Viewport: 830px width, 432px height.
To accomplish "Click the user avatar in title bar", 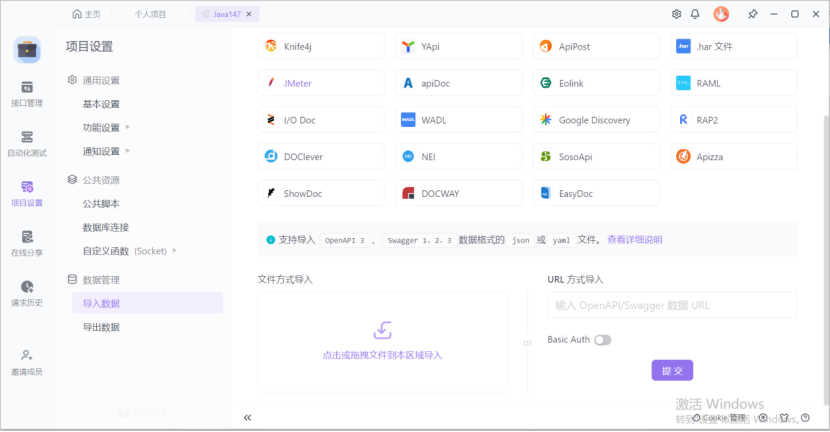I will coord(721,14).
